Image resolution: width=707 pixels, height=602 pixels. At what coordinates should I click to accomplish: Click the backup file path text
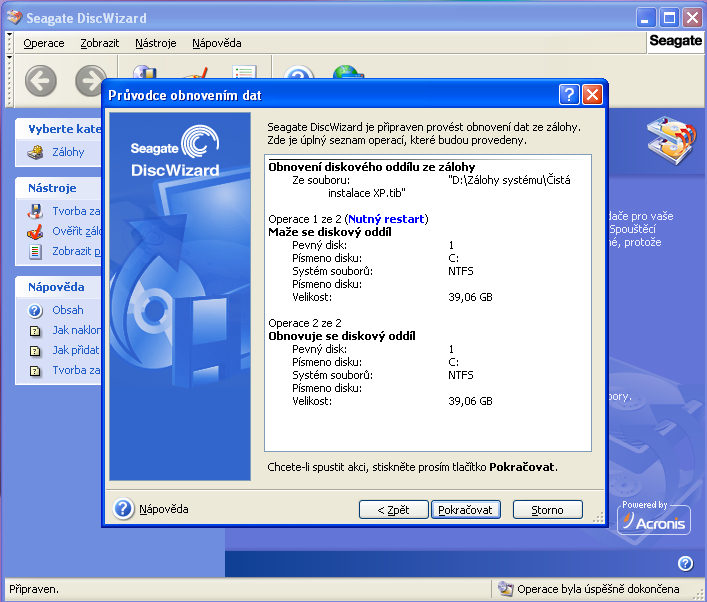coord(449,187)
